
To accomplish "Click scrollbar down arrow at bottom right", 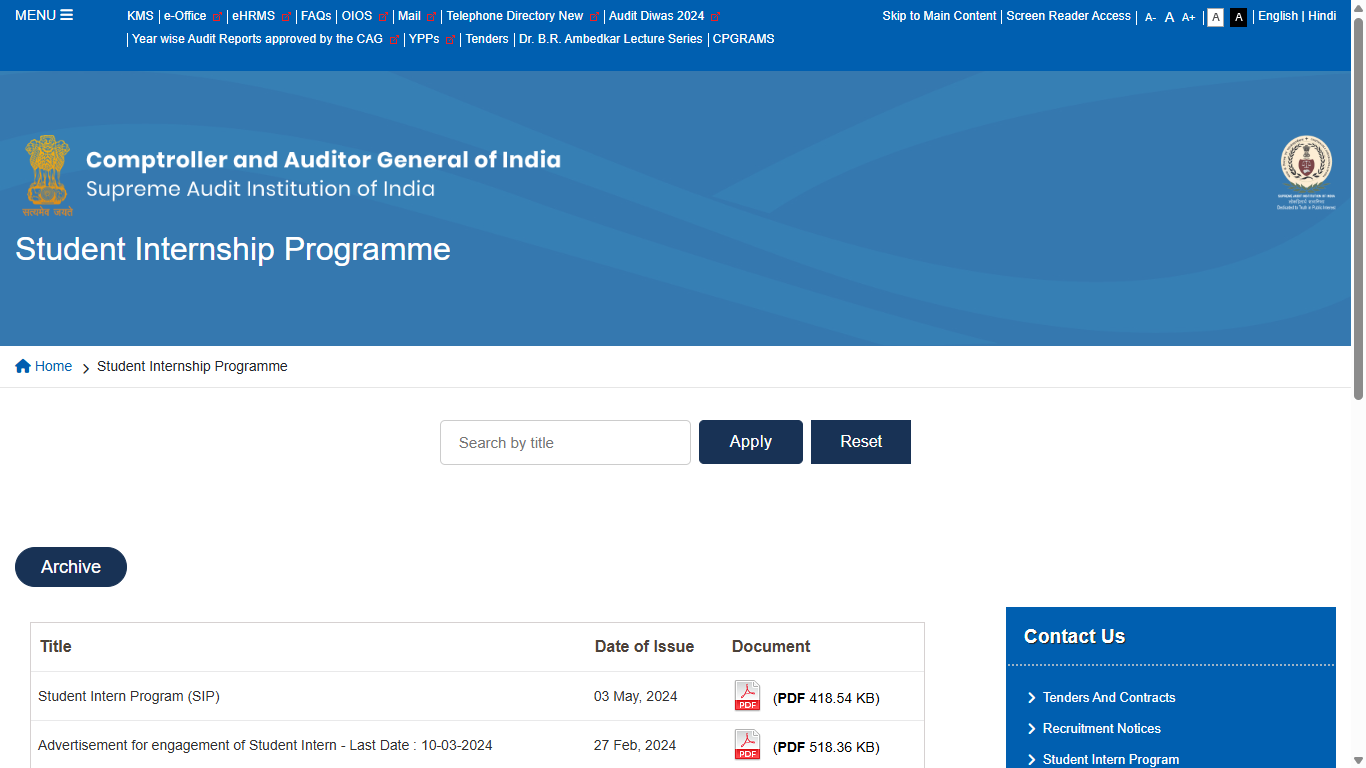I will (1358, 760).
